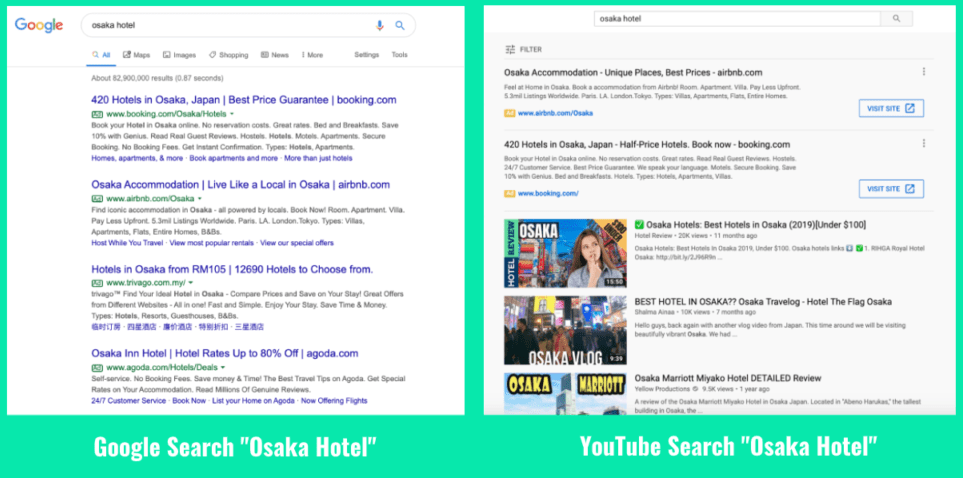Screen dimensions: 963x478
Task: Click List your Home on Agoda sitelink
Action: click(254, 401)
